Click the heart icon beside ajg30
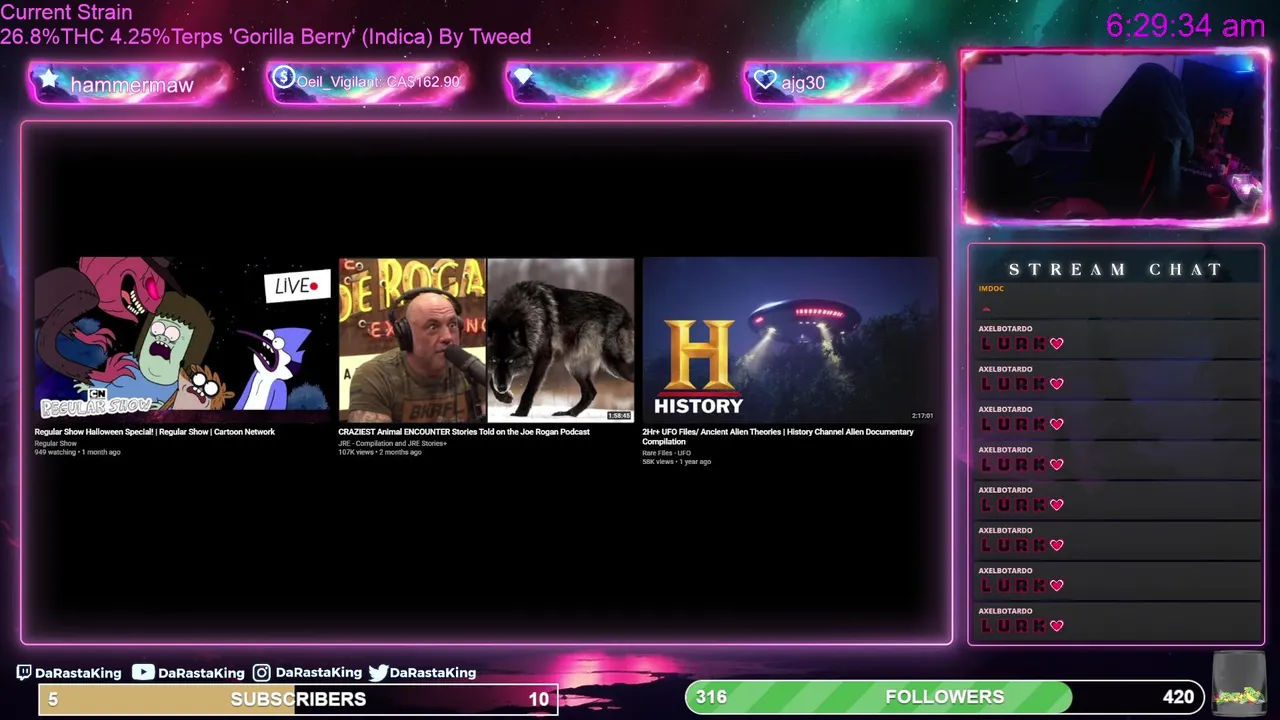The image size is (1280, 720). (765, 80)
